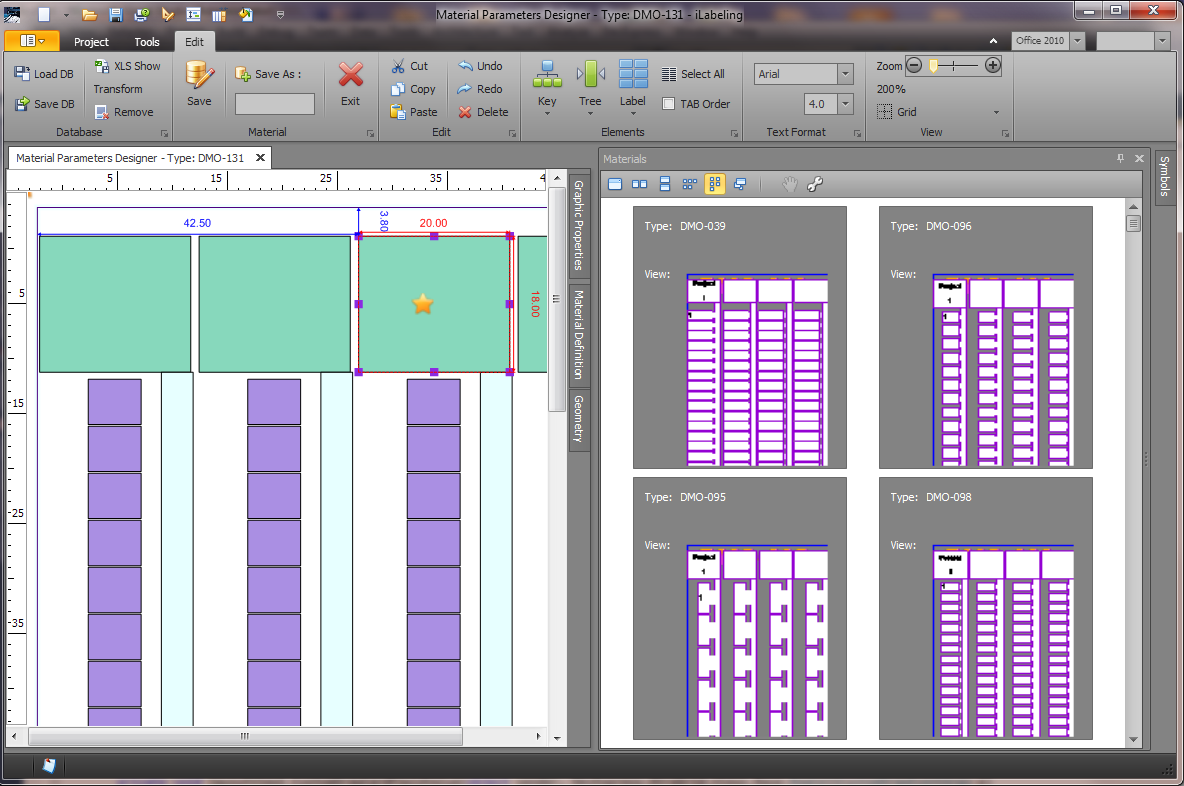
Task: Select the small tiles view icon in Materials
Action: pos(689,184)
